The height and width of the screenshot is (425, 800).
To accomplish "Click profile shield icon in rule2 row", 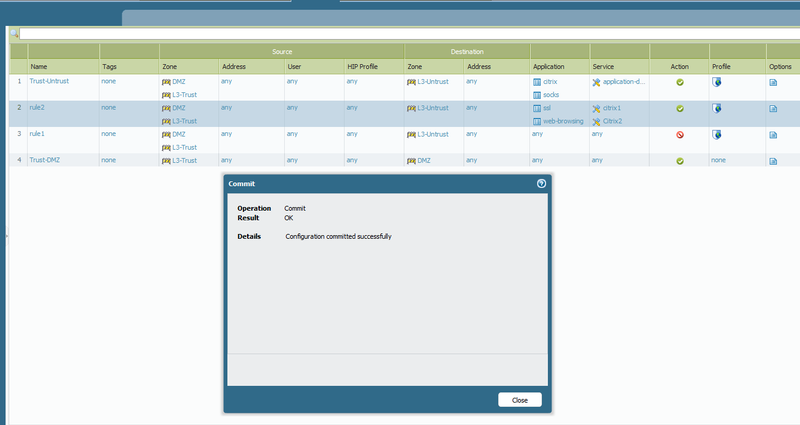I will point(716,108).
